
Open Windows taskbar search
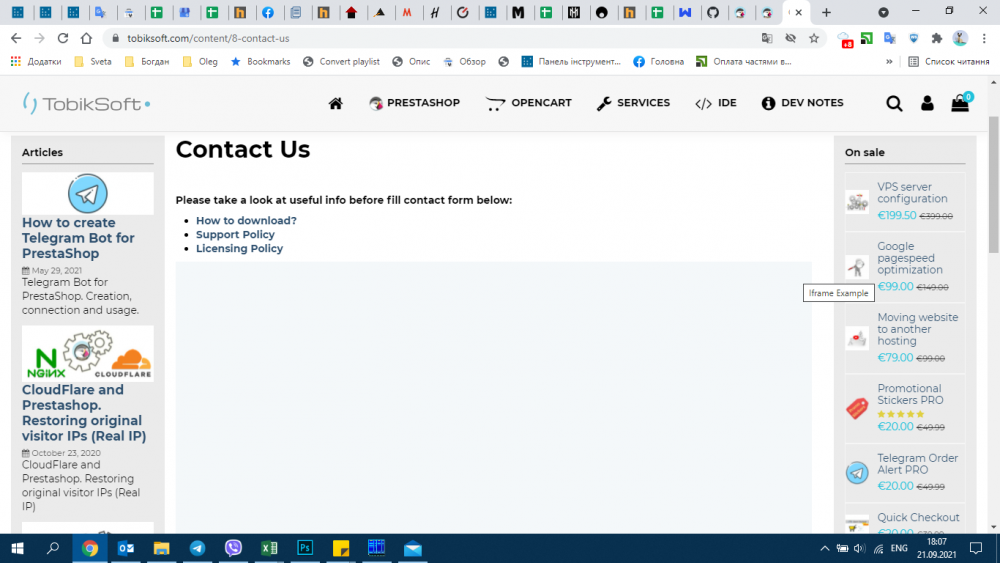point(53,548)
